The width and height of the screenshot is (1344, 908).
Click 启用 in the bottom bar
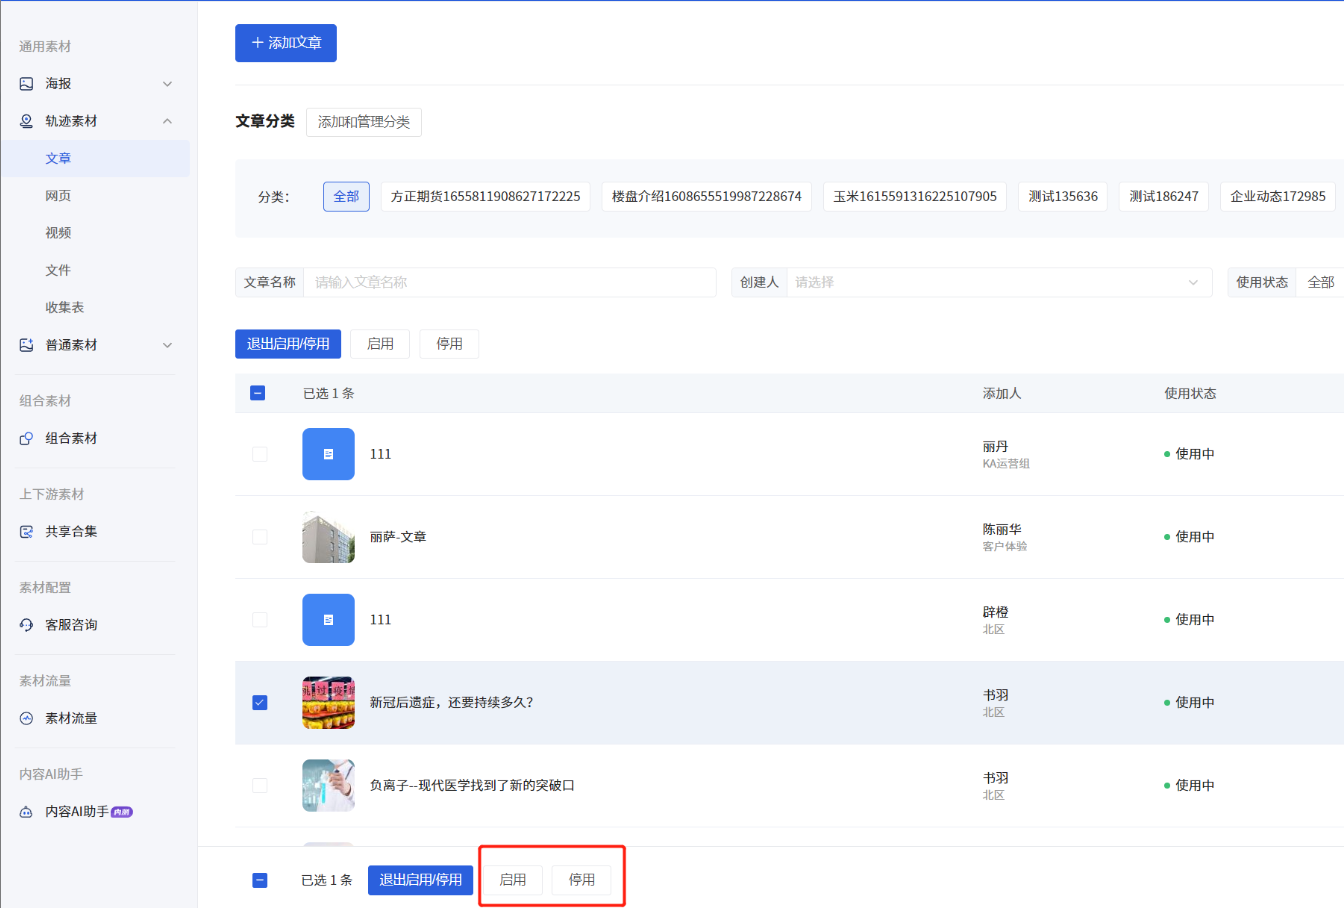[513, 880]
